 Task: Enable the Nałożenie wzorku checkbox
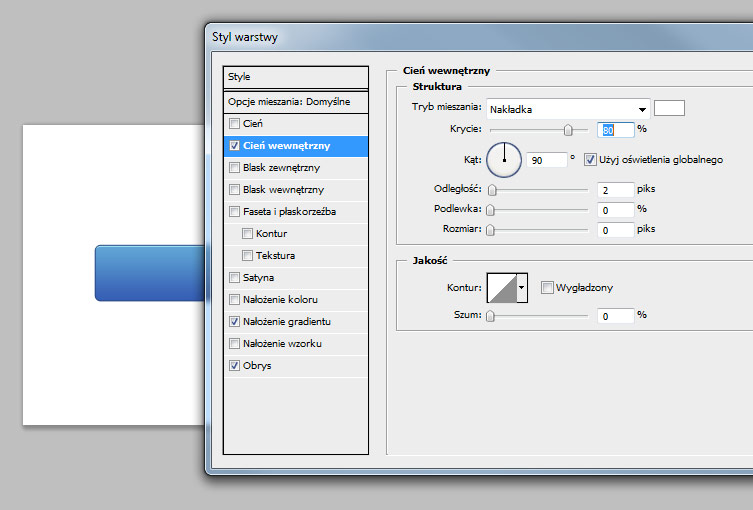pos(234,343)
